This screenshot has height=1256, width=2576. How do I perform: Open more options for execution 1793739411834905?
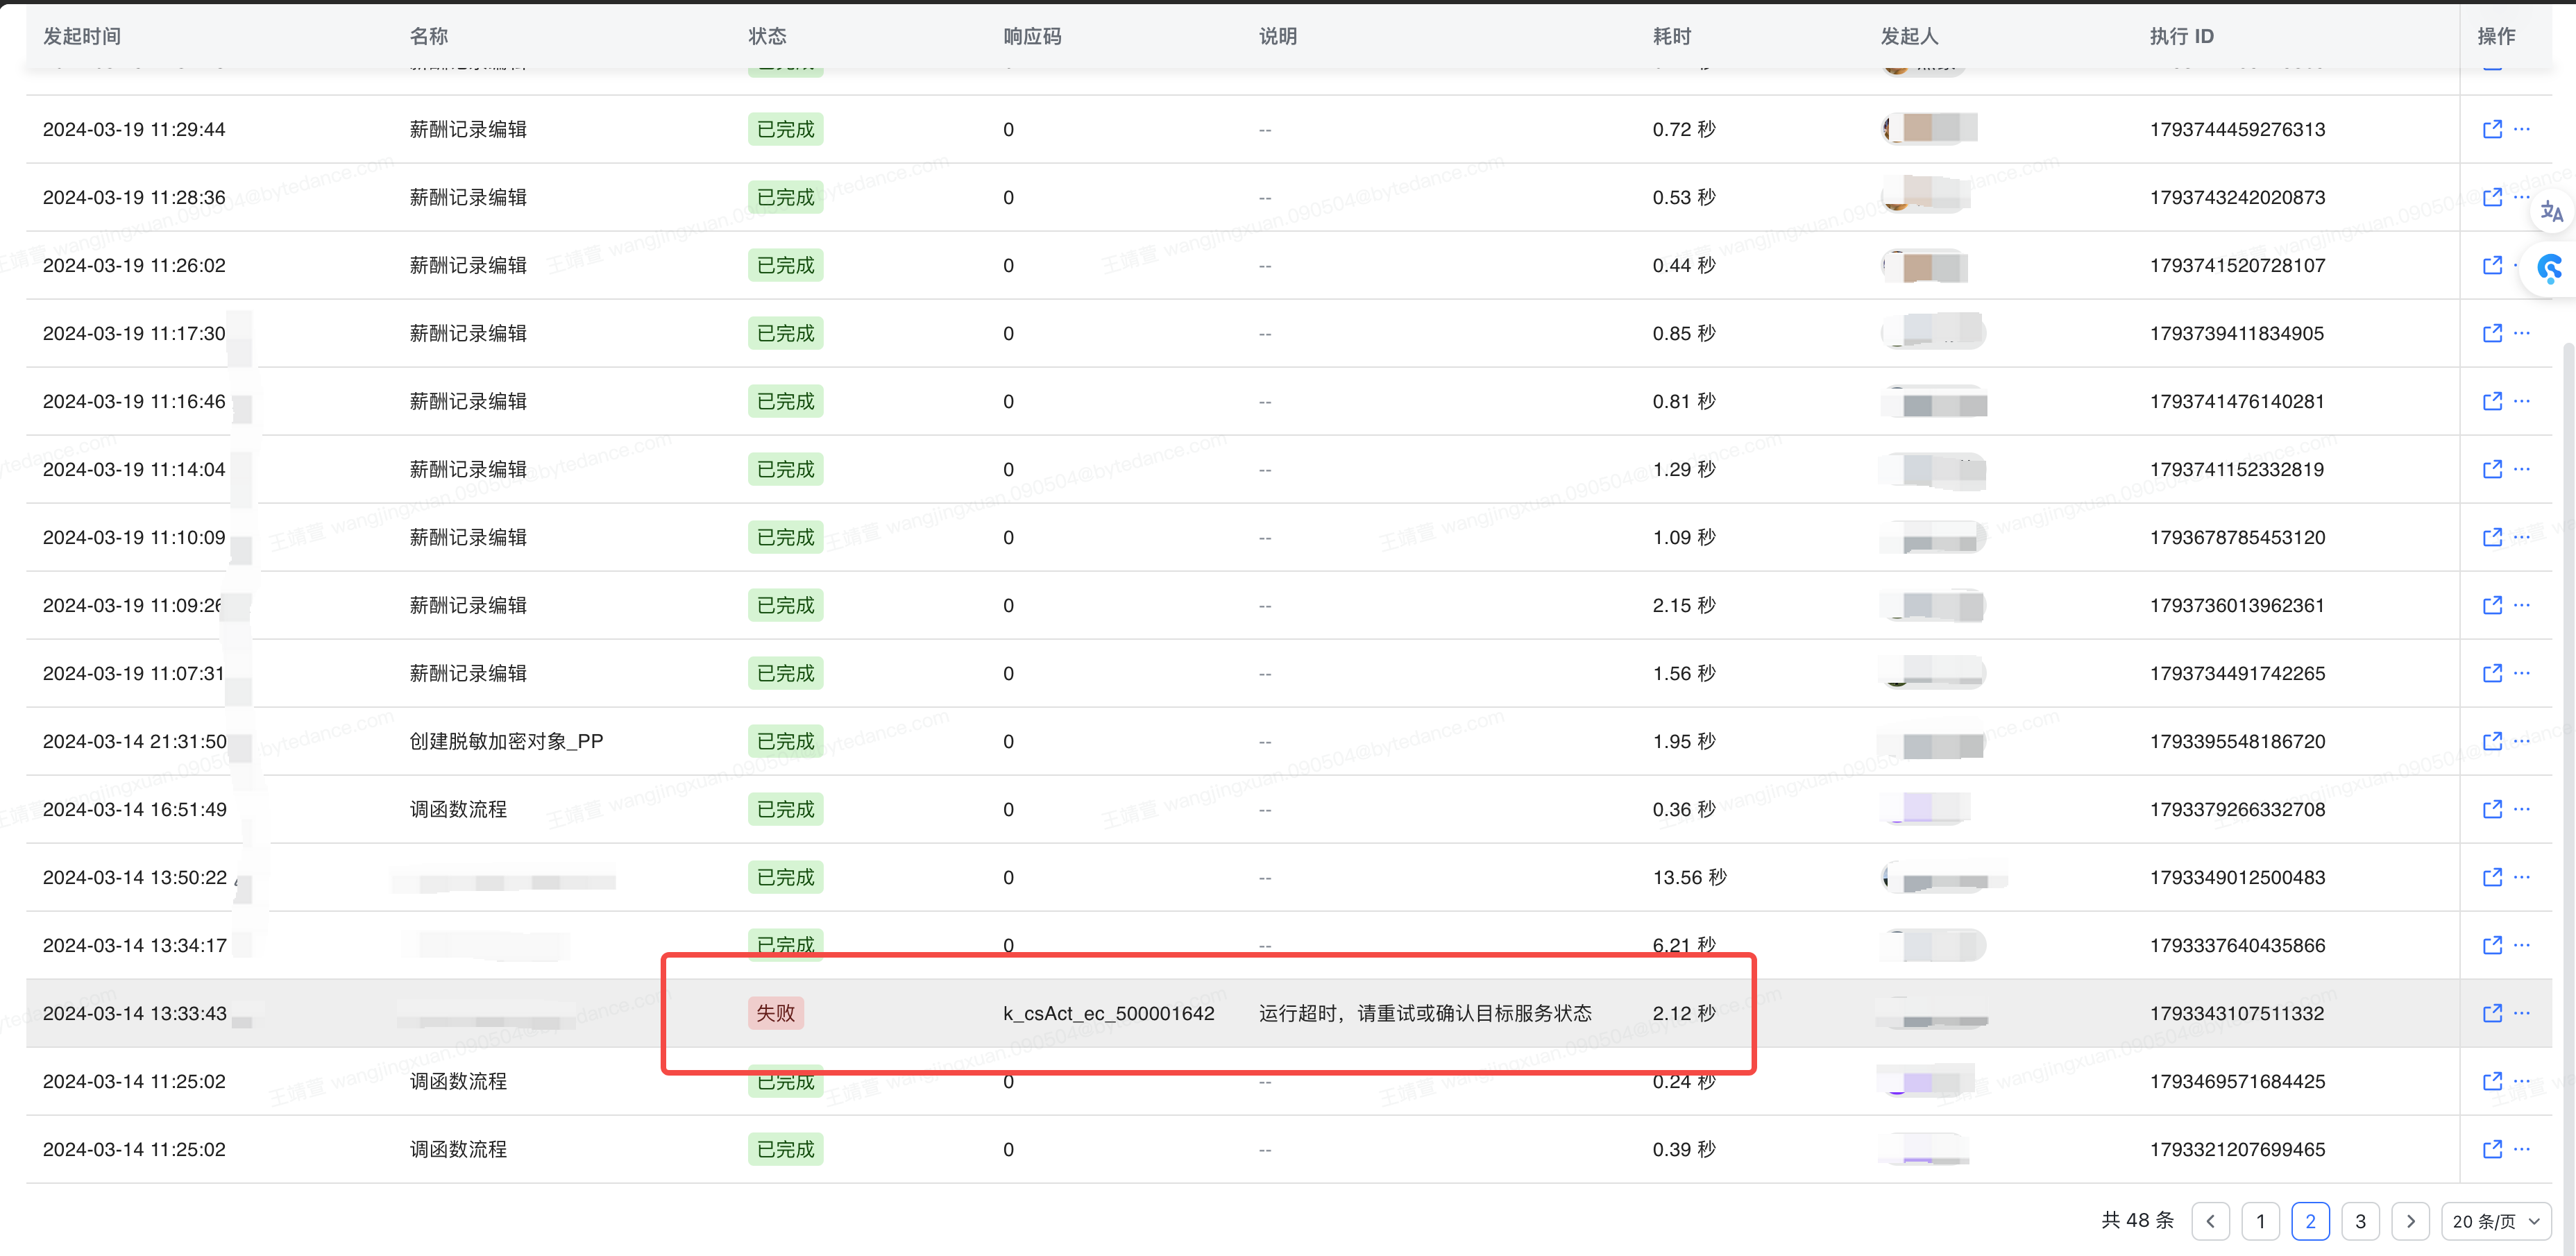2522,333
